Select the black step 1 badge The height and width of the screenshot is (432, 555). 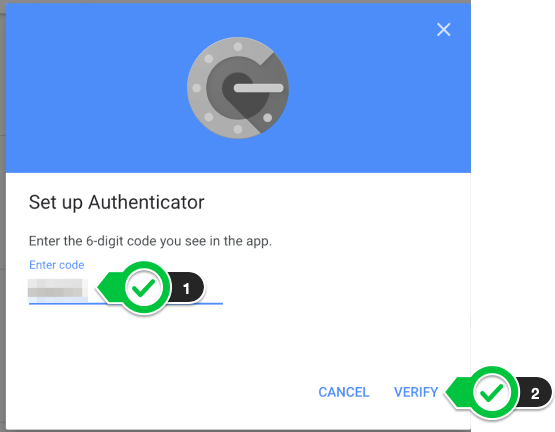click(187, 288)
